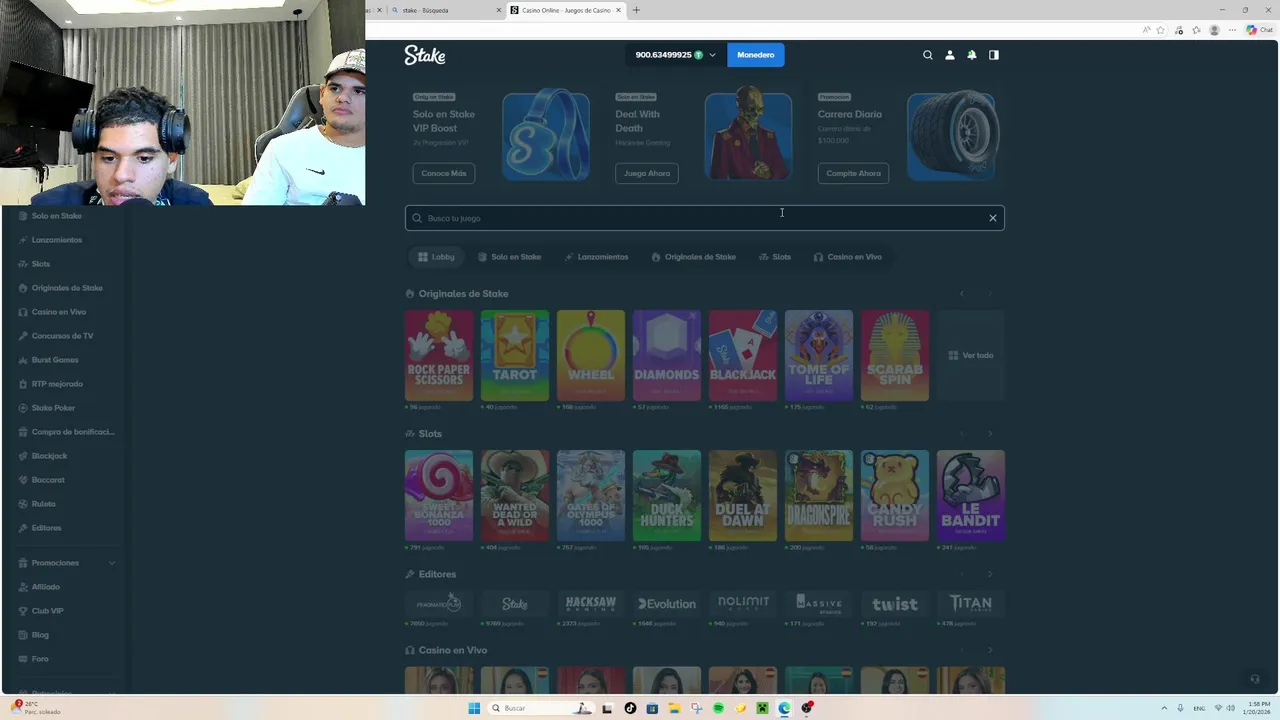Open the Duck Hunters slot
Image resolution: width=1280 pixels, height=720 pixels.
point(667,495)
